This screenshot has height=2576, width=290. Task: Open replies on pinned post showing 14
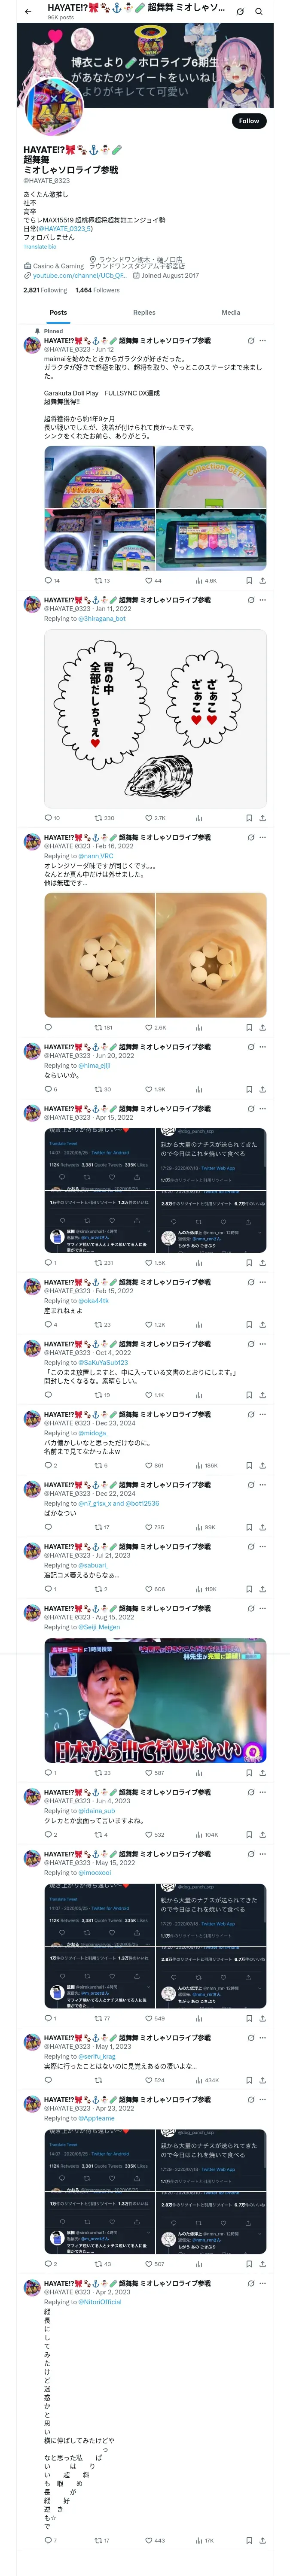[x=52, y=580]
